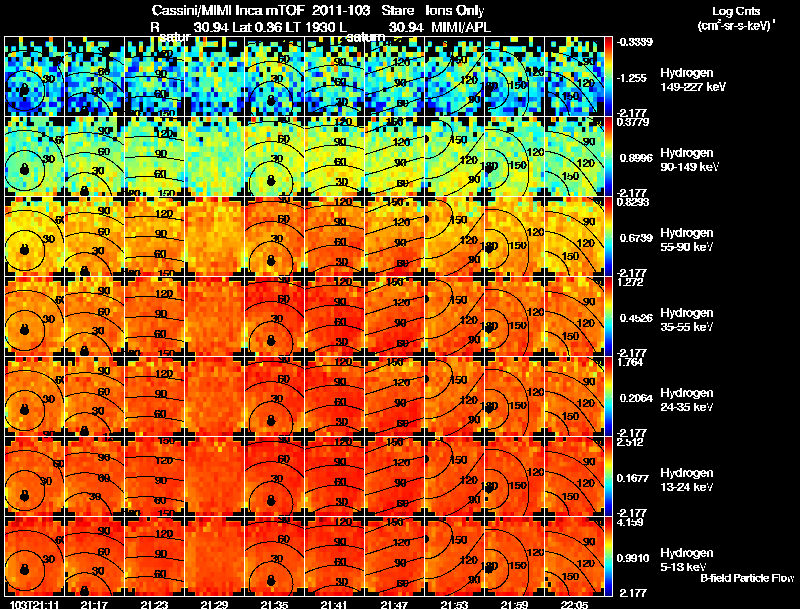
Task: Click Saturn marker in 35-55 keV 21:59 image
Action: coord(490,328)
